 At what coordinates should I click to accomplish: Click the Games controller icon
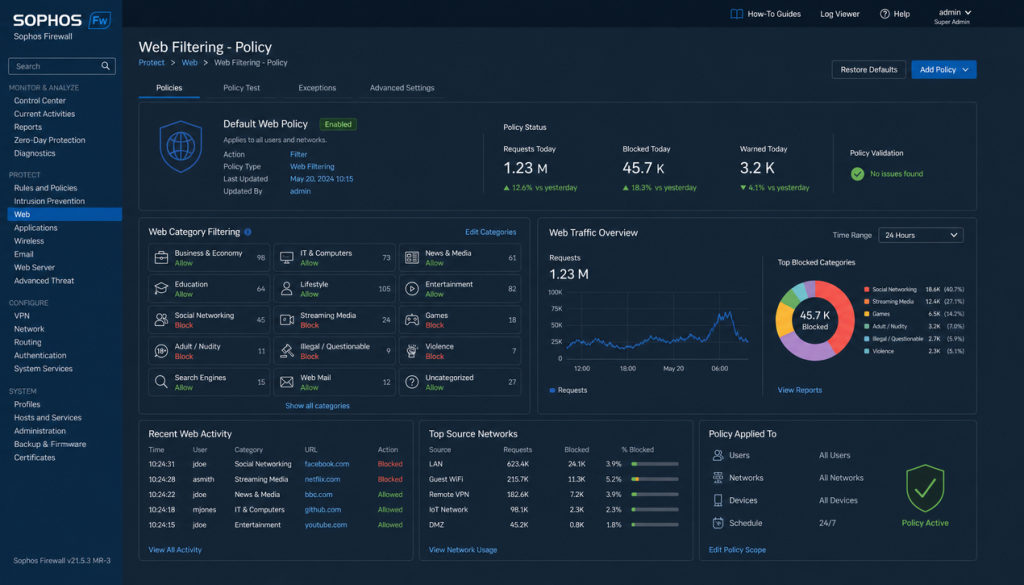click(411, 320)
